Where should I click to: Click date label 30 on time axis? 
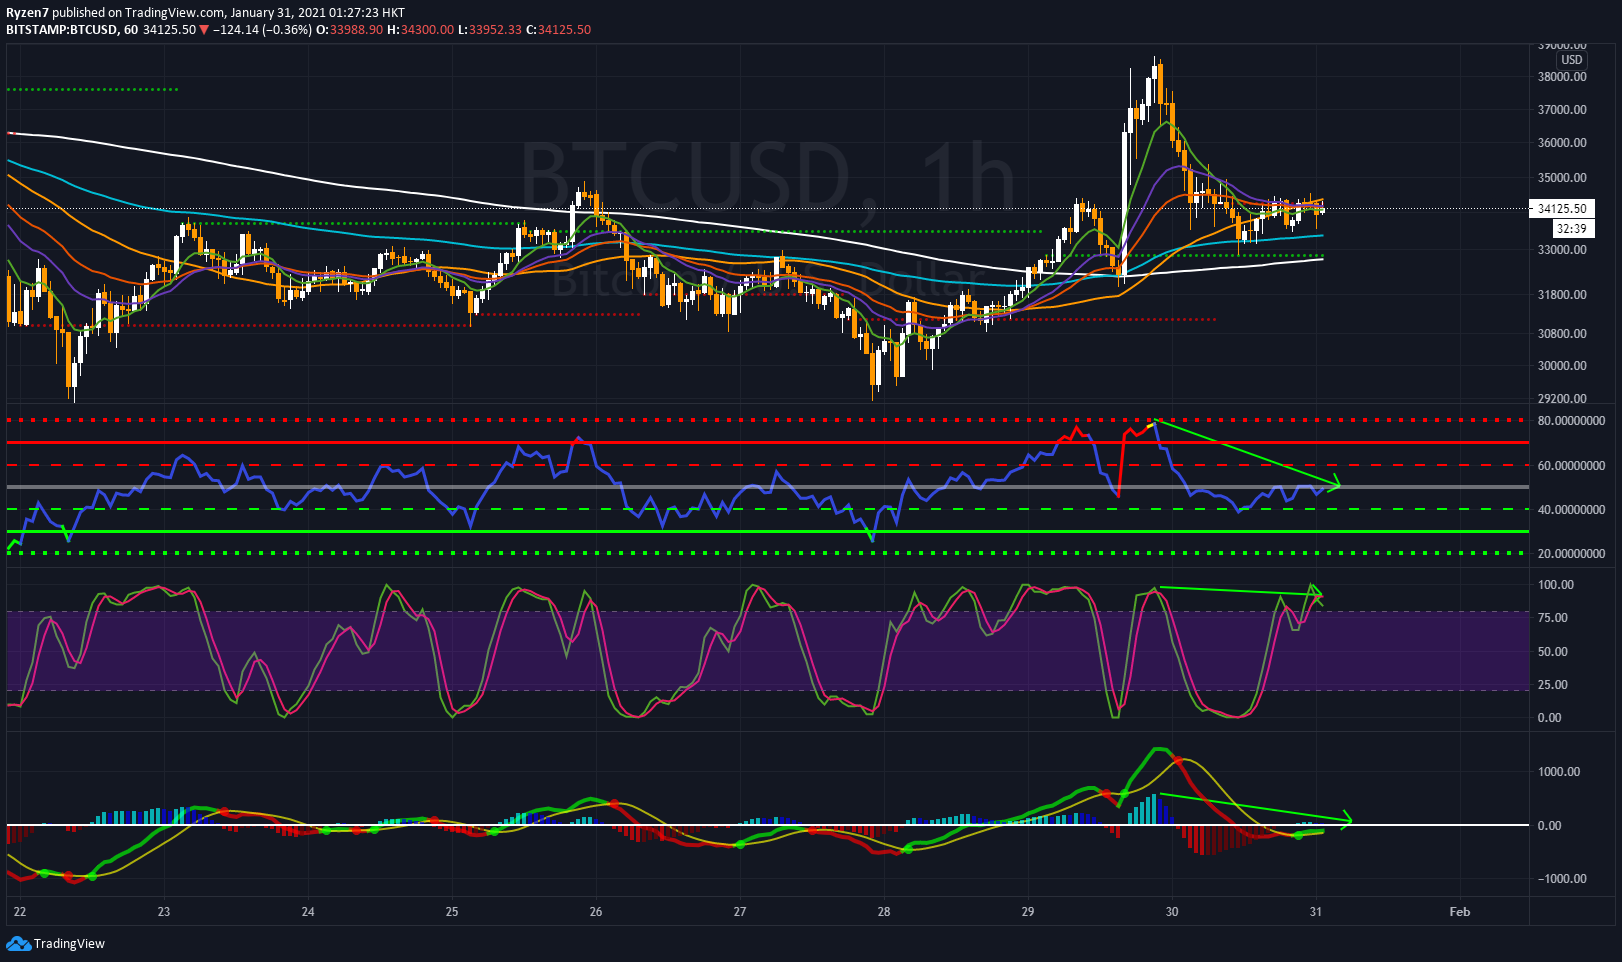click(1172, 912)
